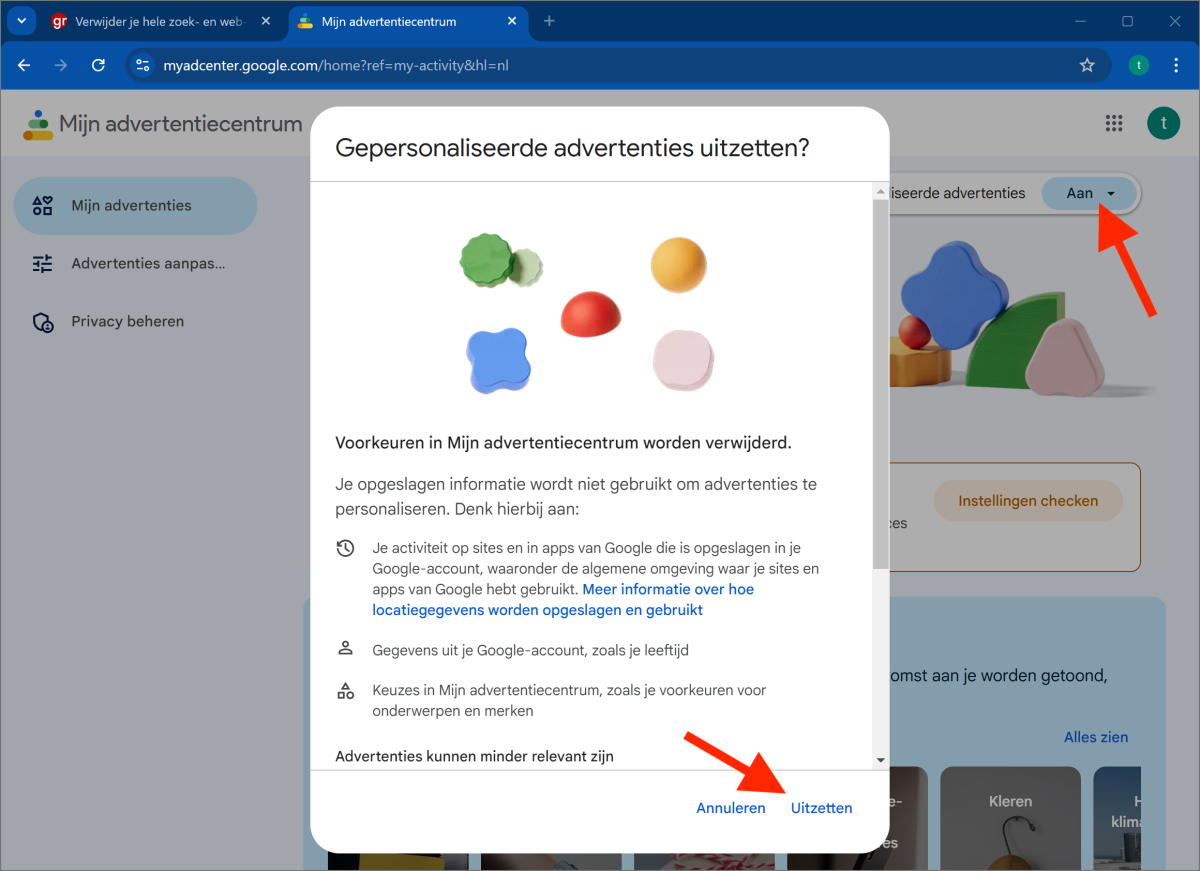The height and width of the screenshot is (871, 1200).
Task: Open Chrome three-dot menu
Action: tap(1173, 65)
